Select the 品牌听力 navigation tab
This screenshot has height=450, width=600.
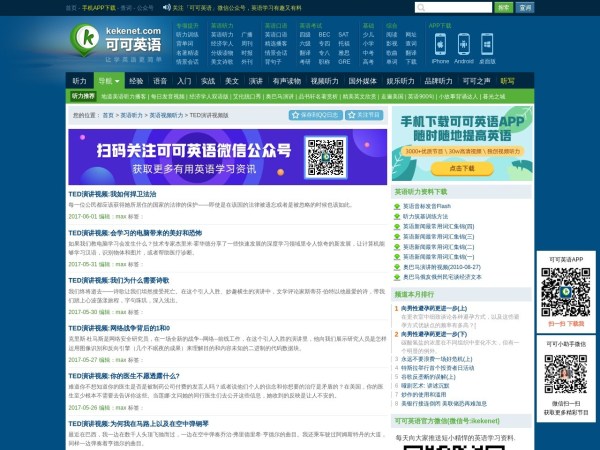coord(438,80)
